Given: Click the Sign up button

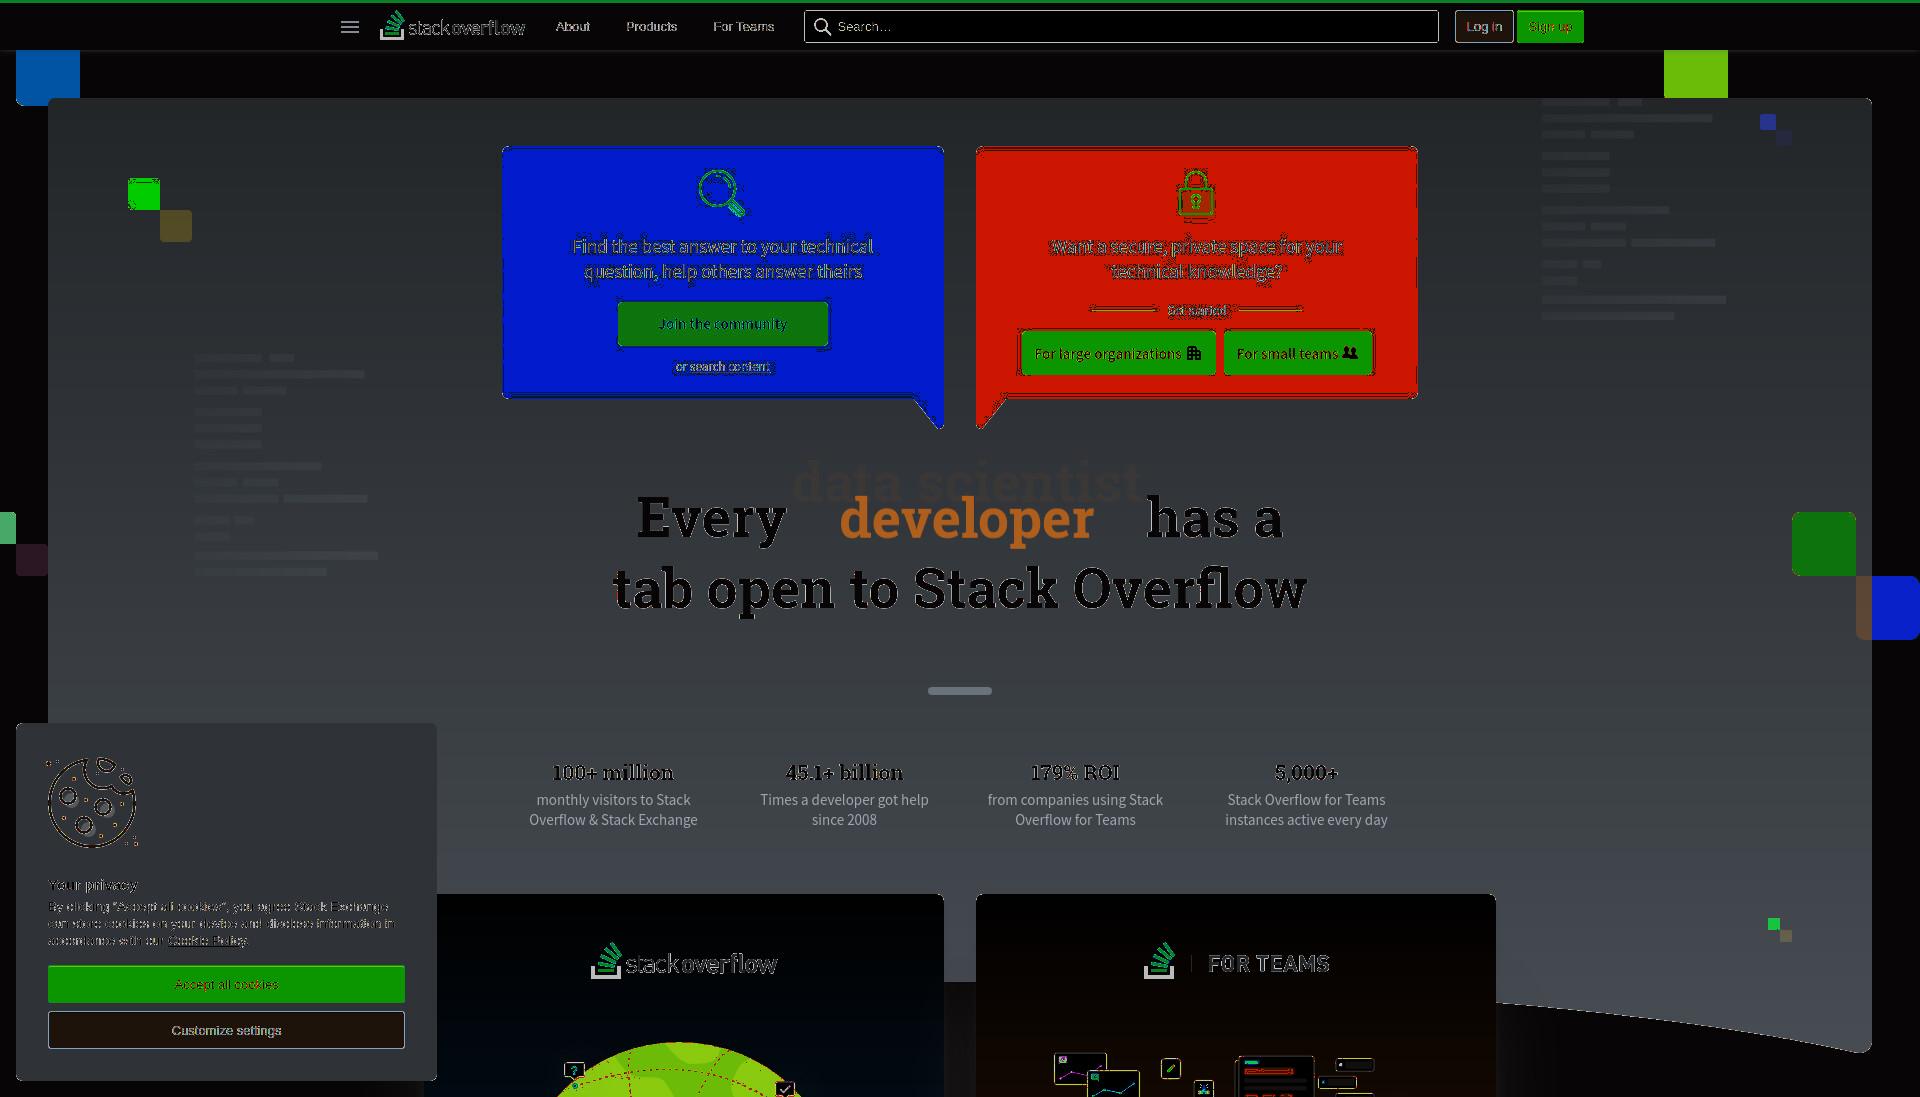Looking at the screenshot, I should tap(1550, 27).
